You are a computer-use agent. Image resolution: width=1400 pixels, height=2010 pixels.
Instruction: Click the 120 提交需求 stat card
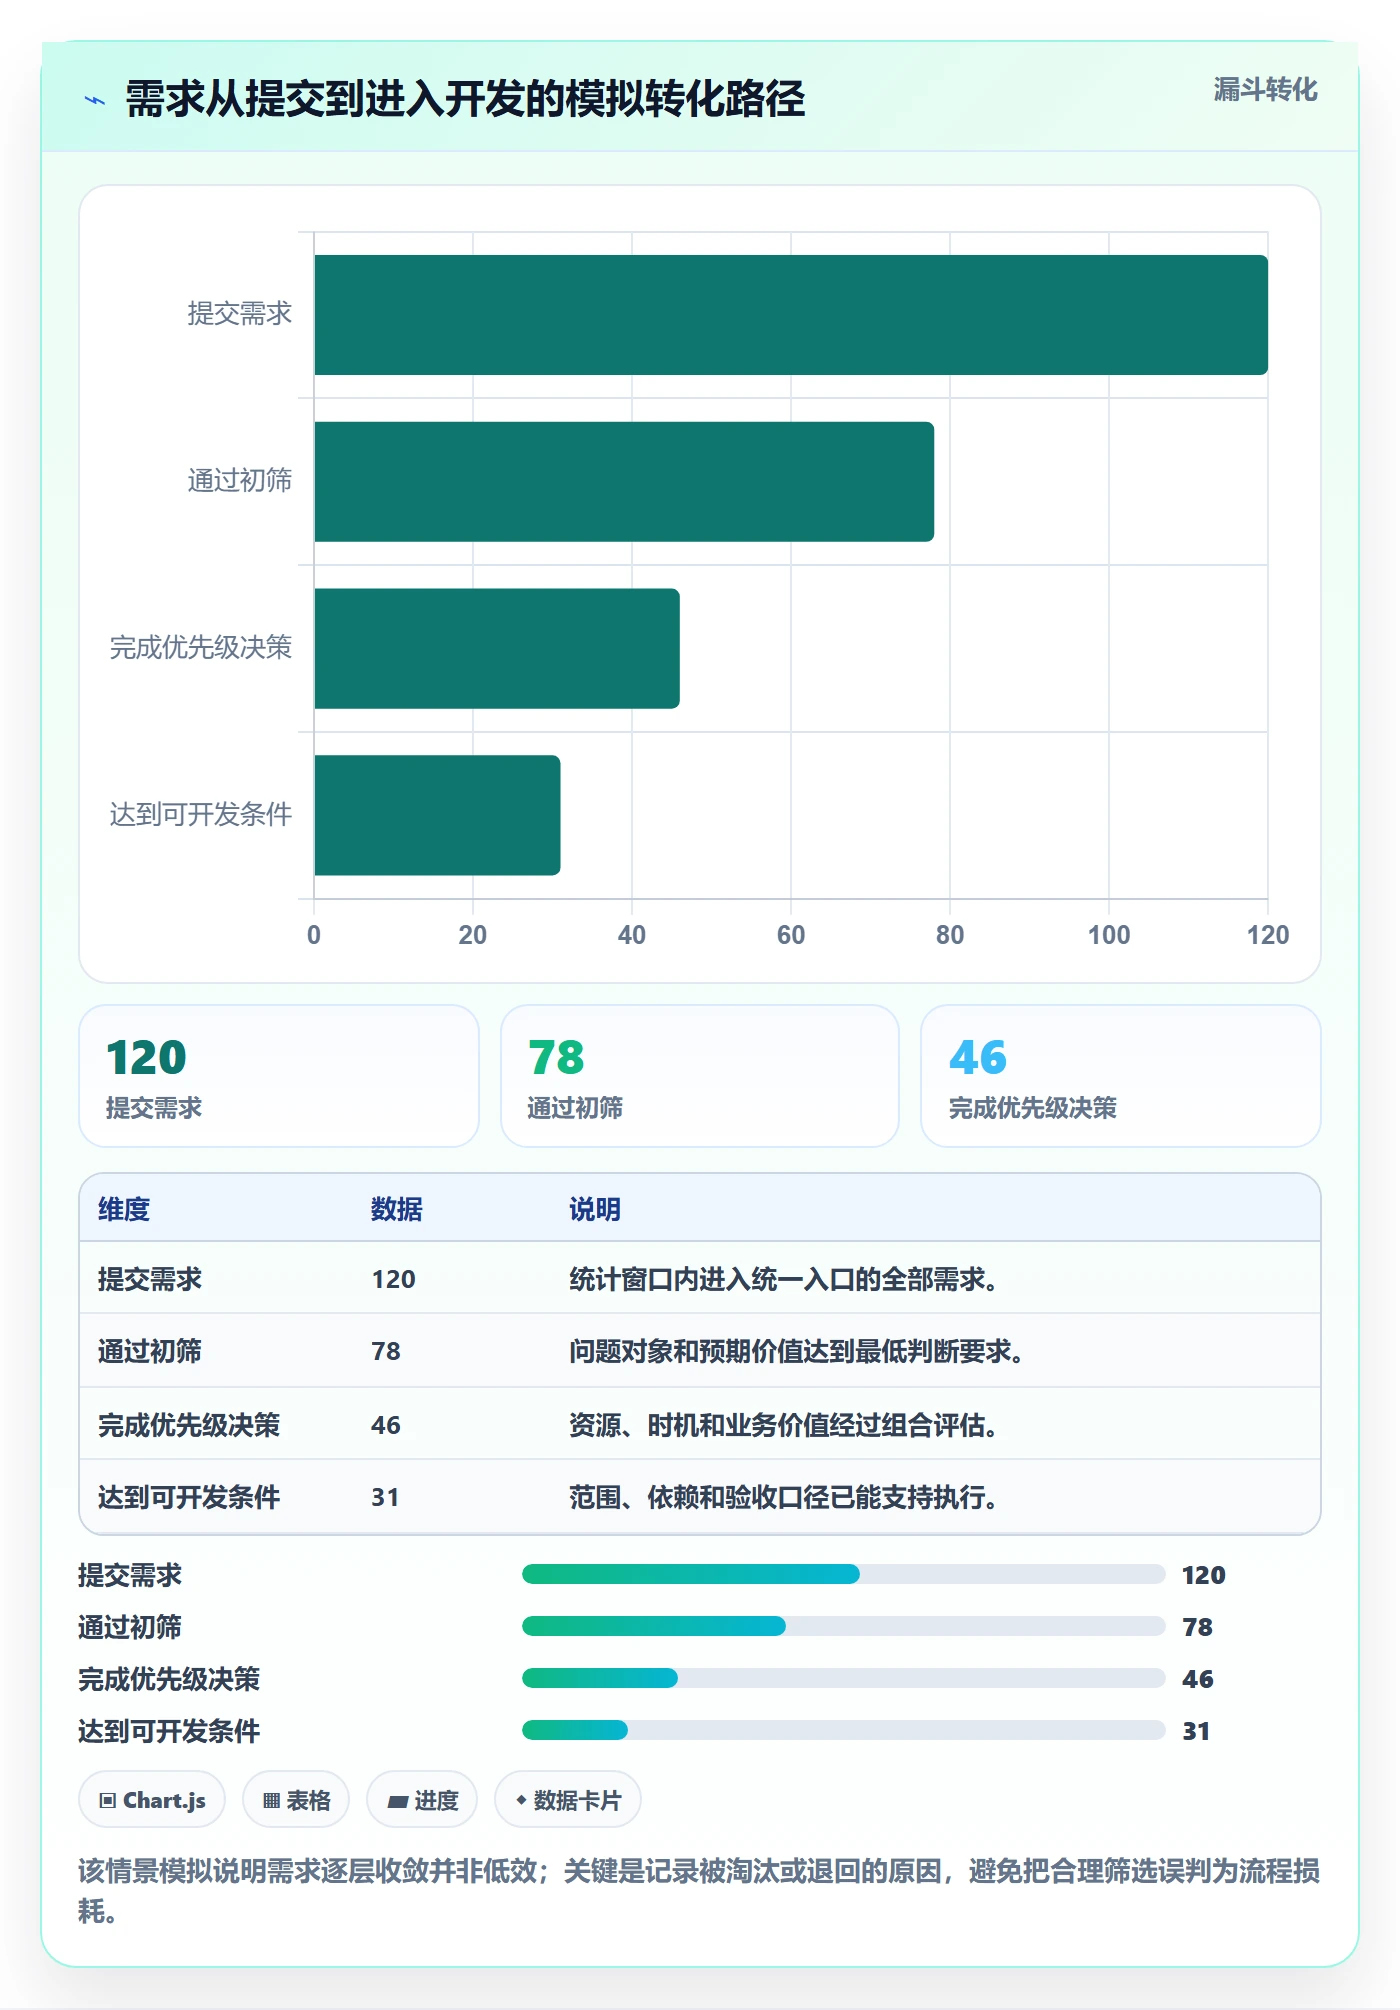(279, 1076)
